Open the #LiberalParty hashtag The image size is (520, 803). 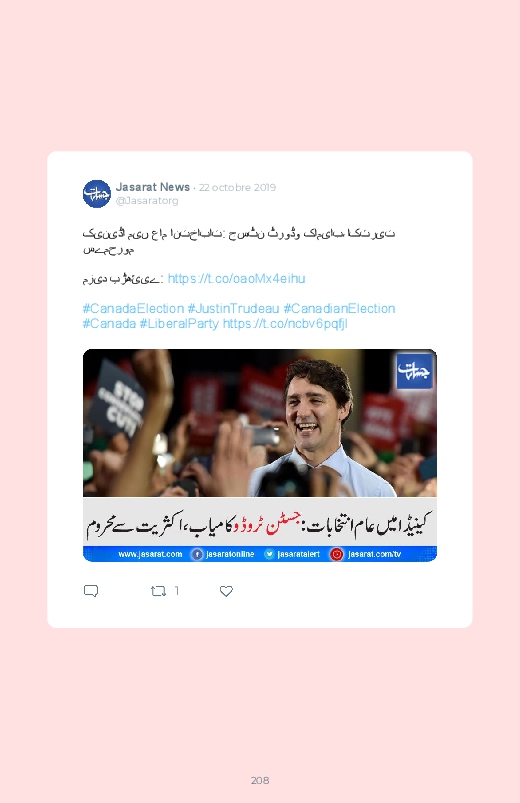point(179,324)
